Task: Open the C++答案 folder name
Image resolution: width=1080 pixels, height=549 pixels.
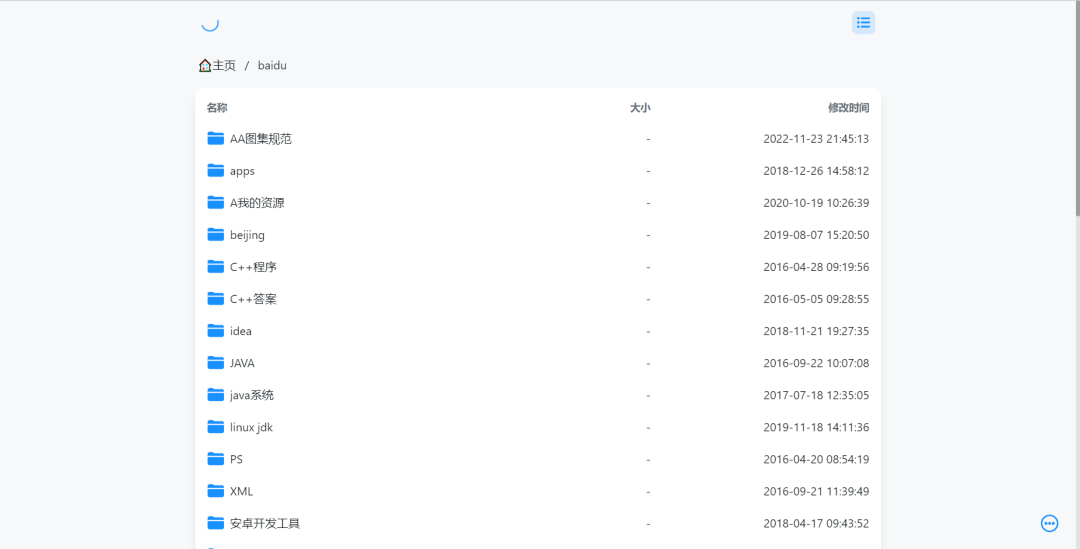Action: tap(253, 299)
